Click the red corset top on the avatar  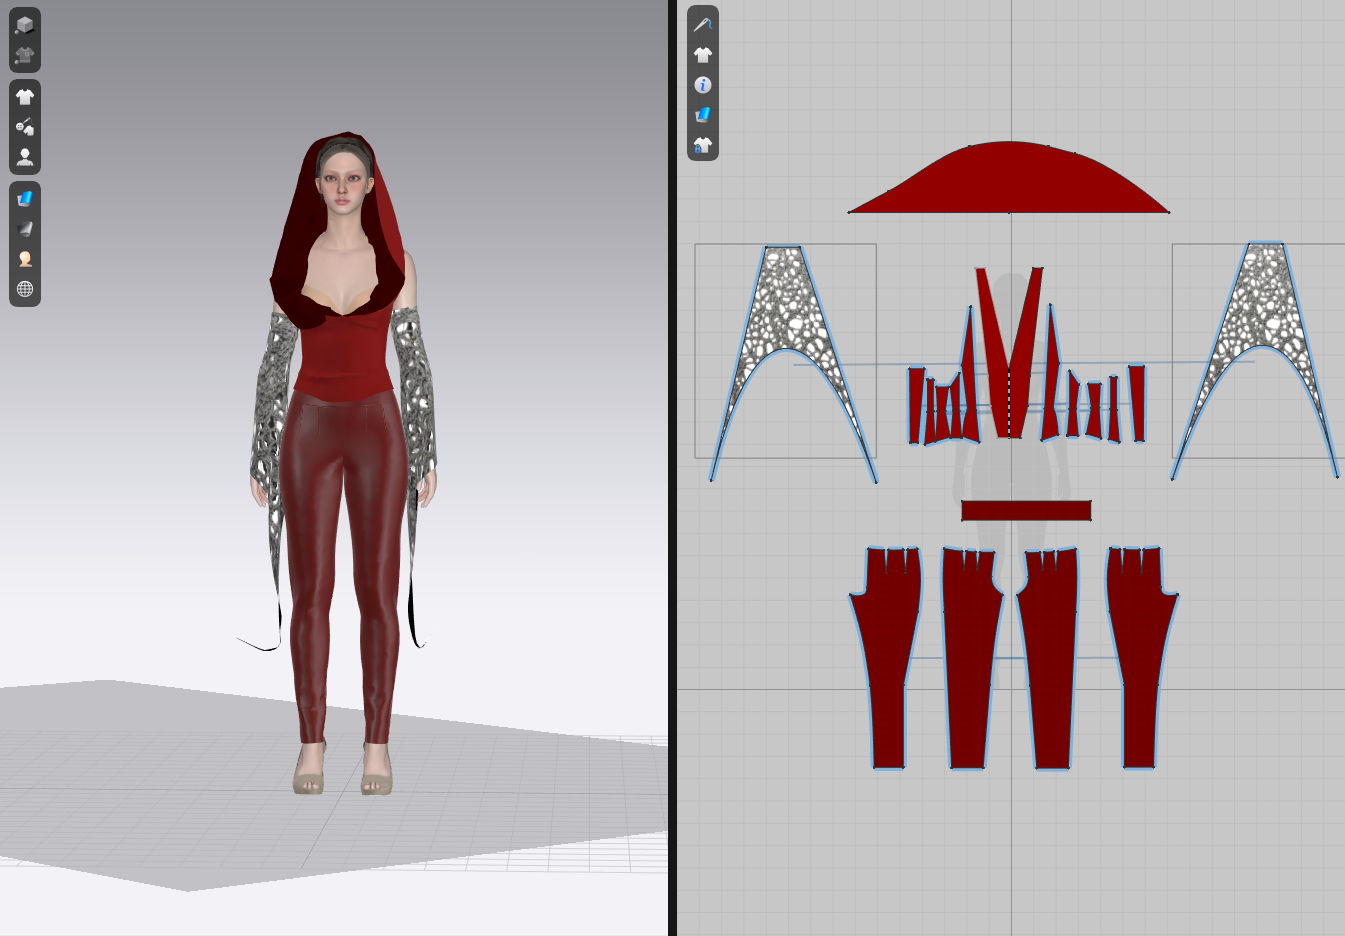pos(345,355)
